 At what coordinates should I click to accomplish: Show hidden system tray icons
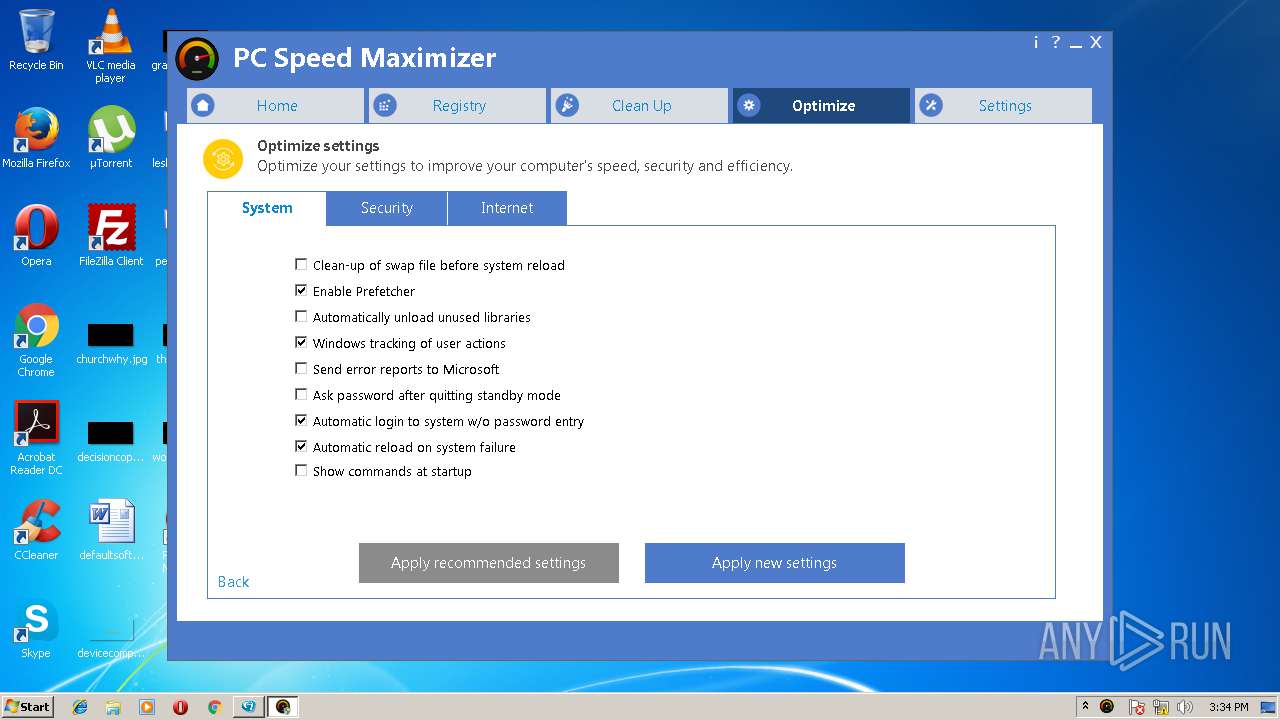point(1085,706)
